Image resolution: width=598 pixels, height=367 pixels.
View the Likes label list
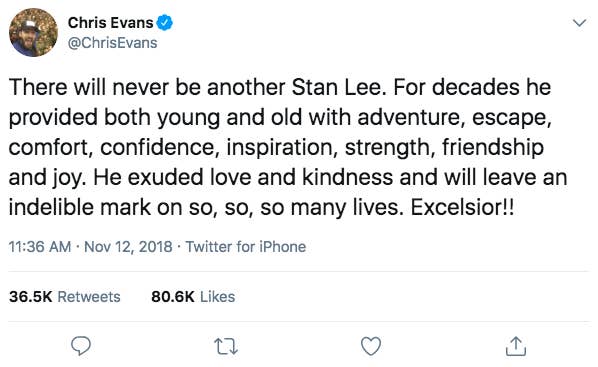(x=217, y=297)
